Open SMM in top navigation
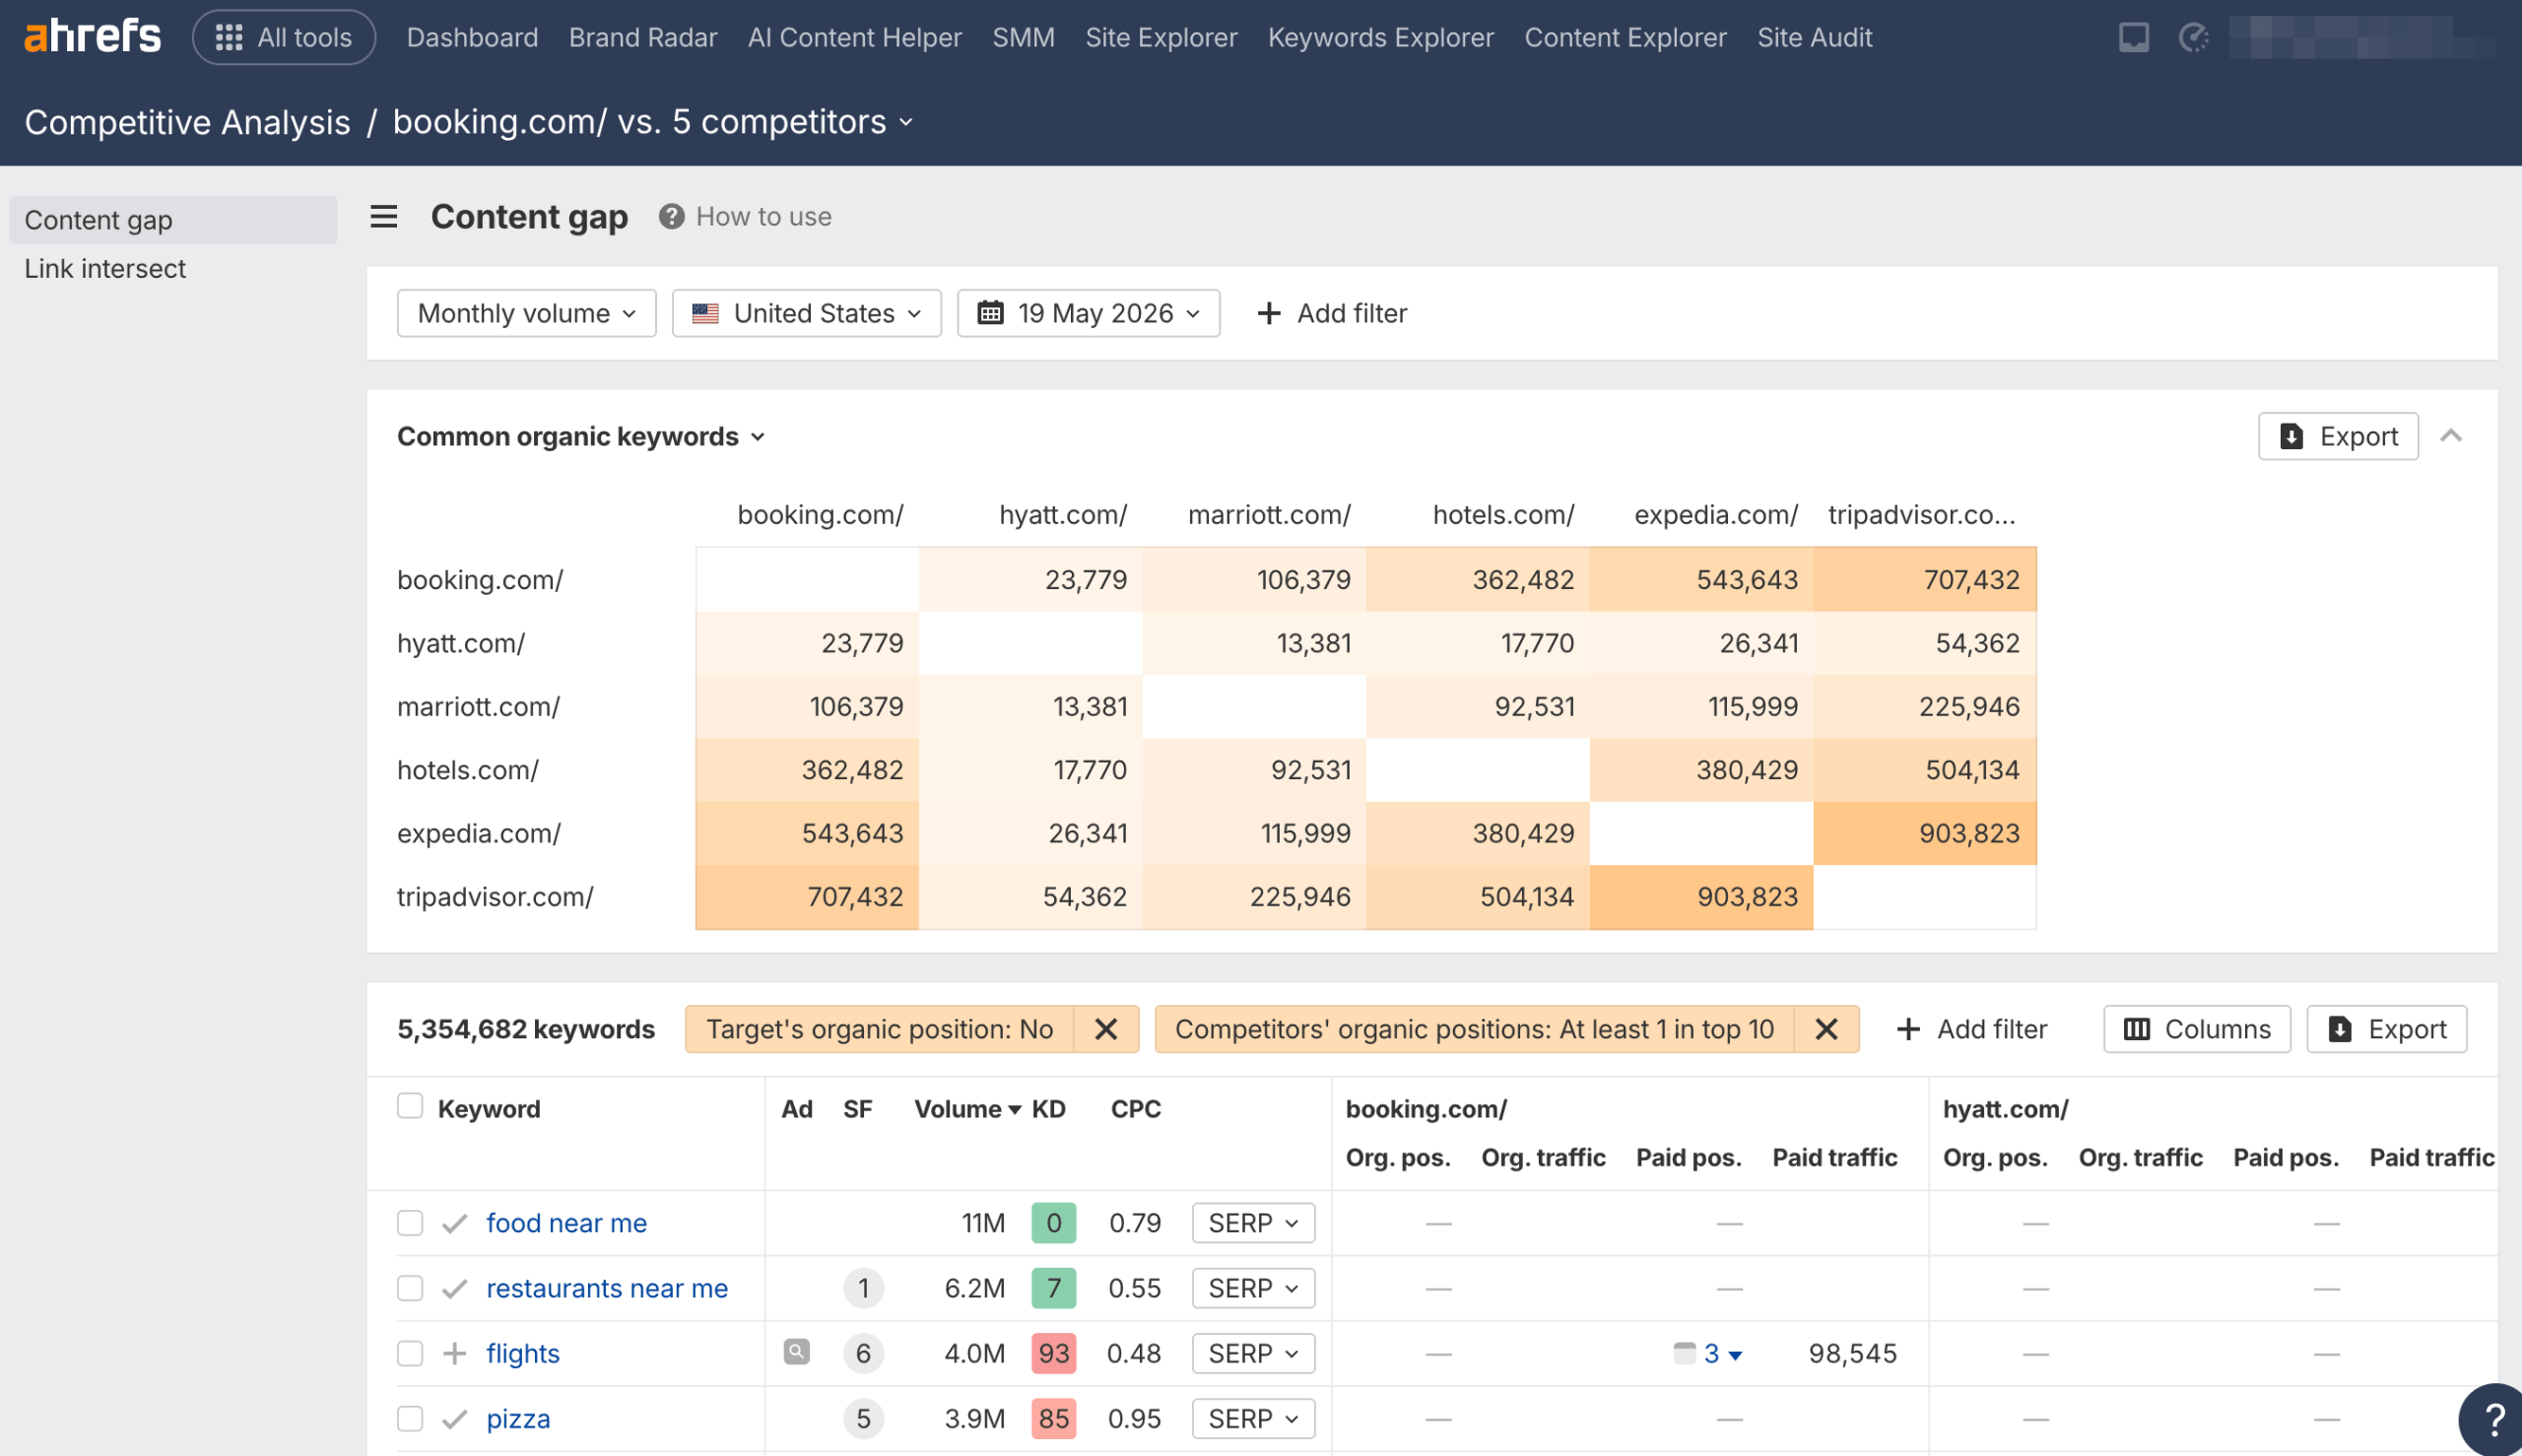The image size is (2522, 1456). [x=1023, y=37]
